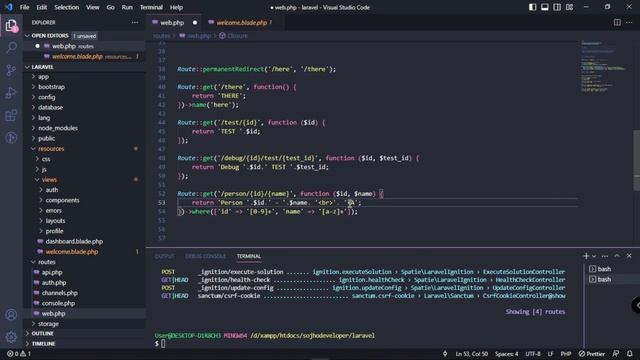Open the Selection menu
640x360 pixels.
coord(67,7)
